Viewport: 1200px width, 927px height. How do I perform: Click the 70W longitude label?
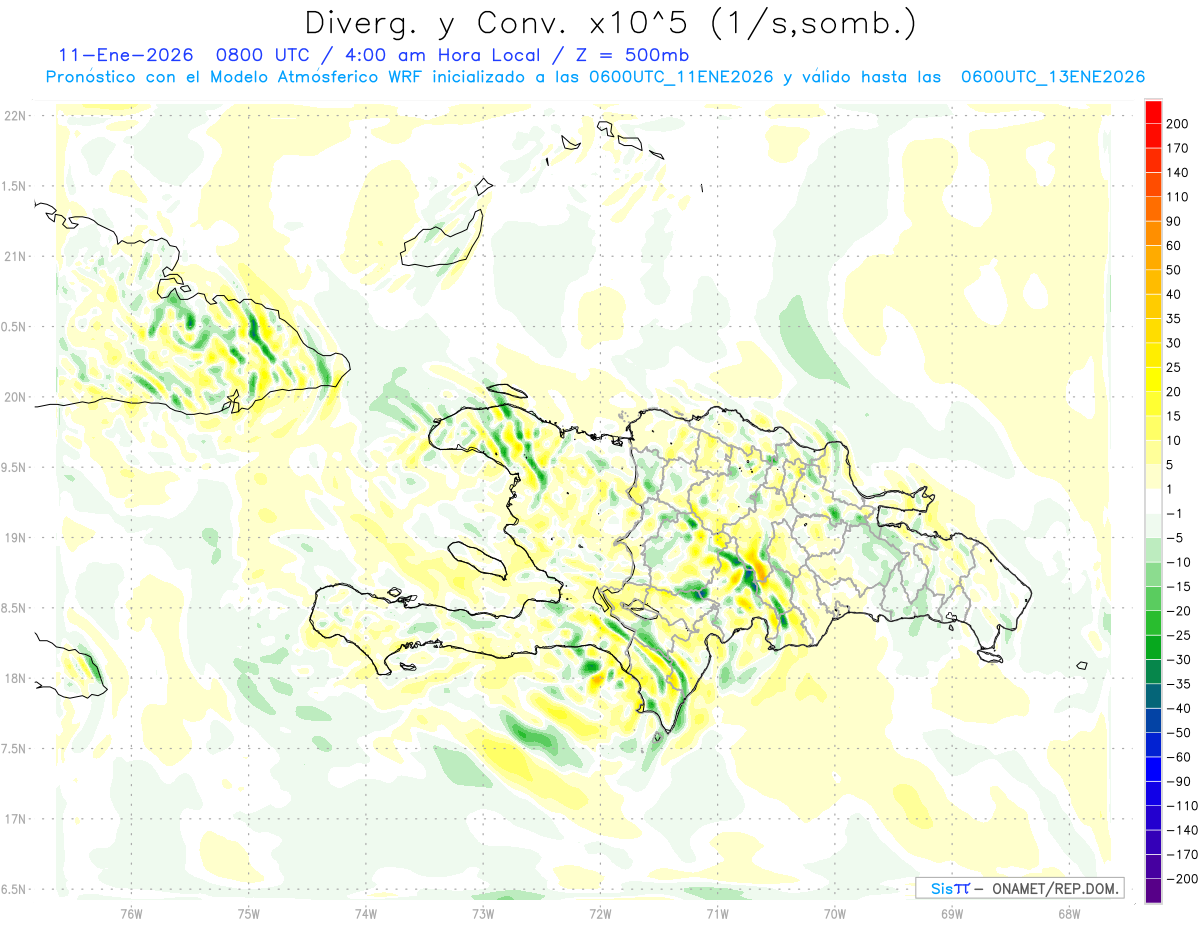[835, 914]
